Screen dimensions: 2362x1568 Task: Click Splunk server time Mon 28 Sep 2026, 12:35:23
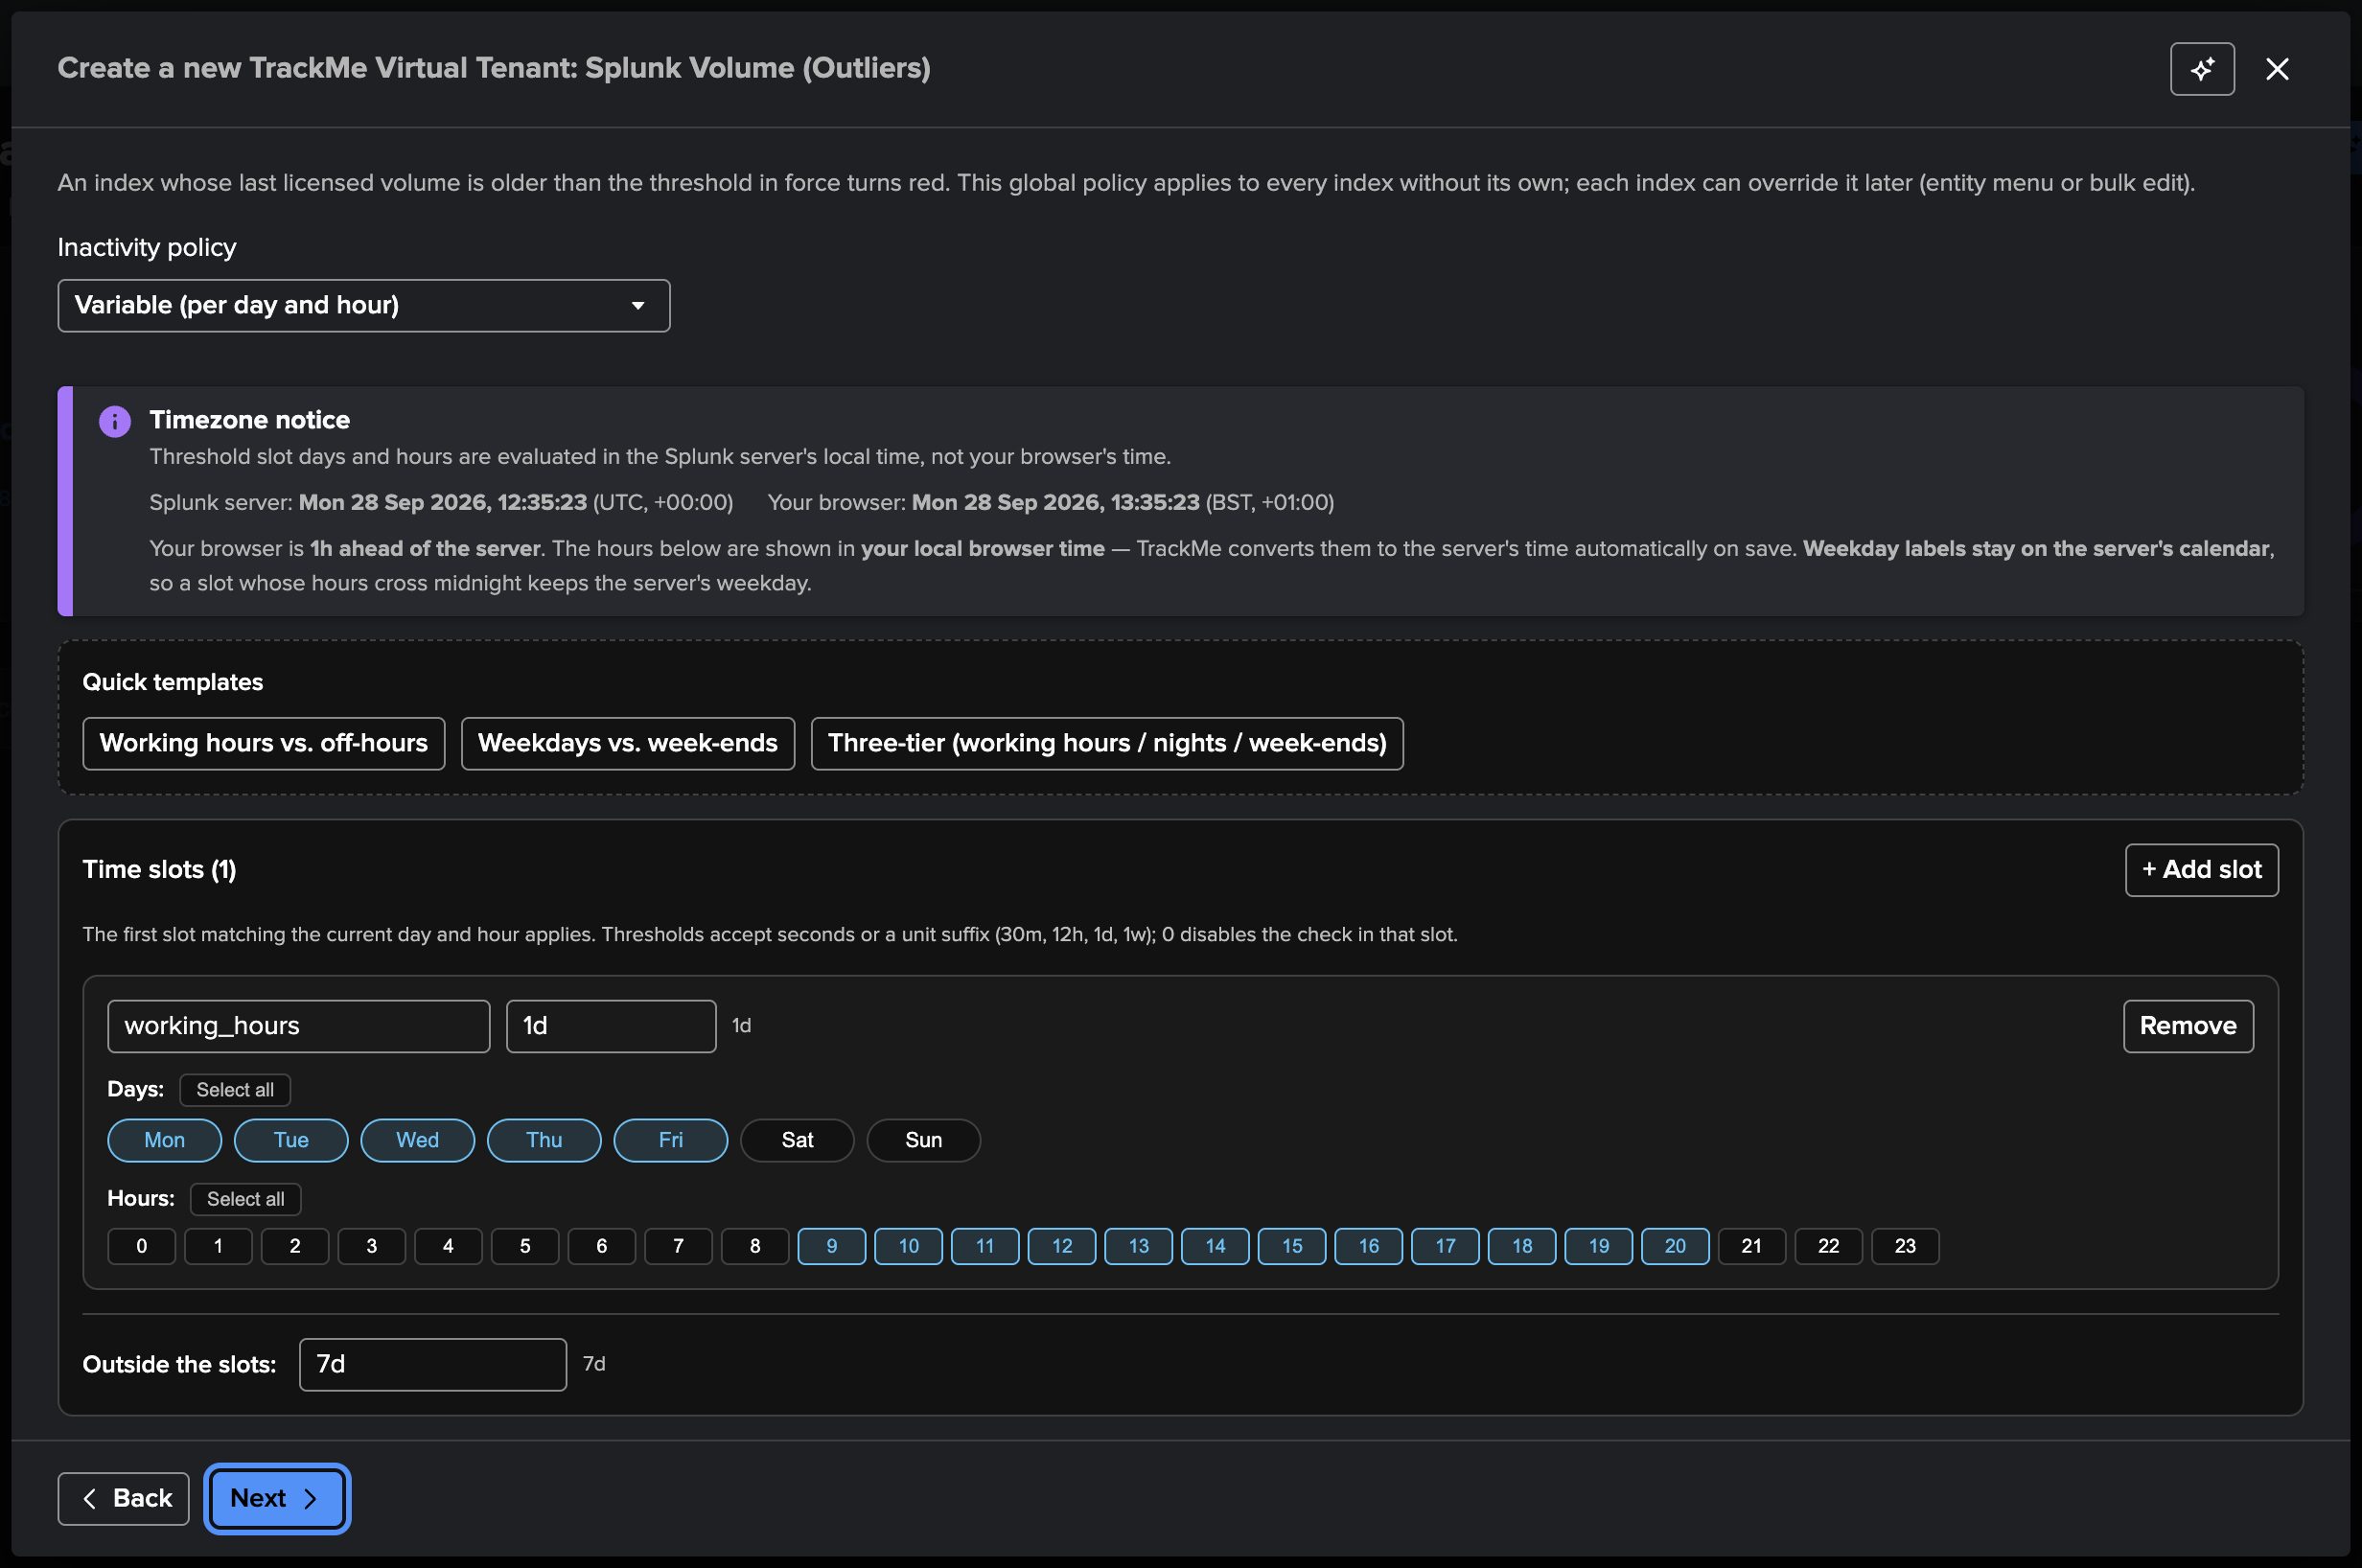(443, 502)
